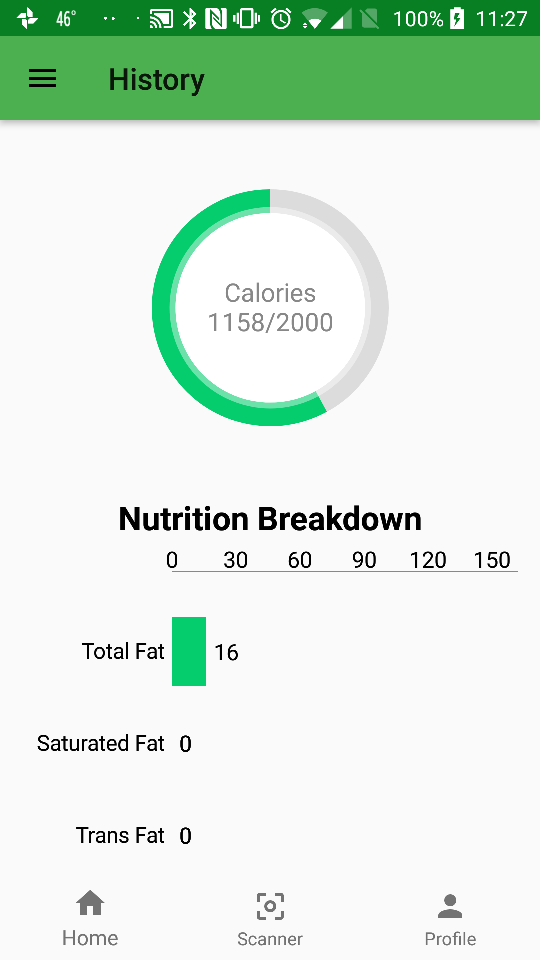Viewport: 540px width, 960px height.
Task: Open the Profile person icon
Action: [x=450, y=906]
